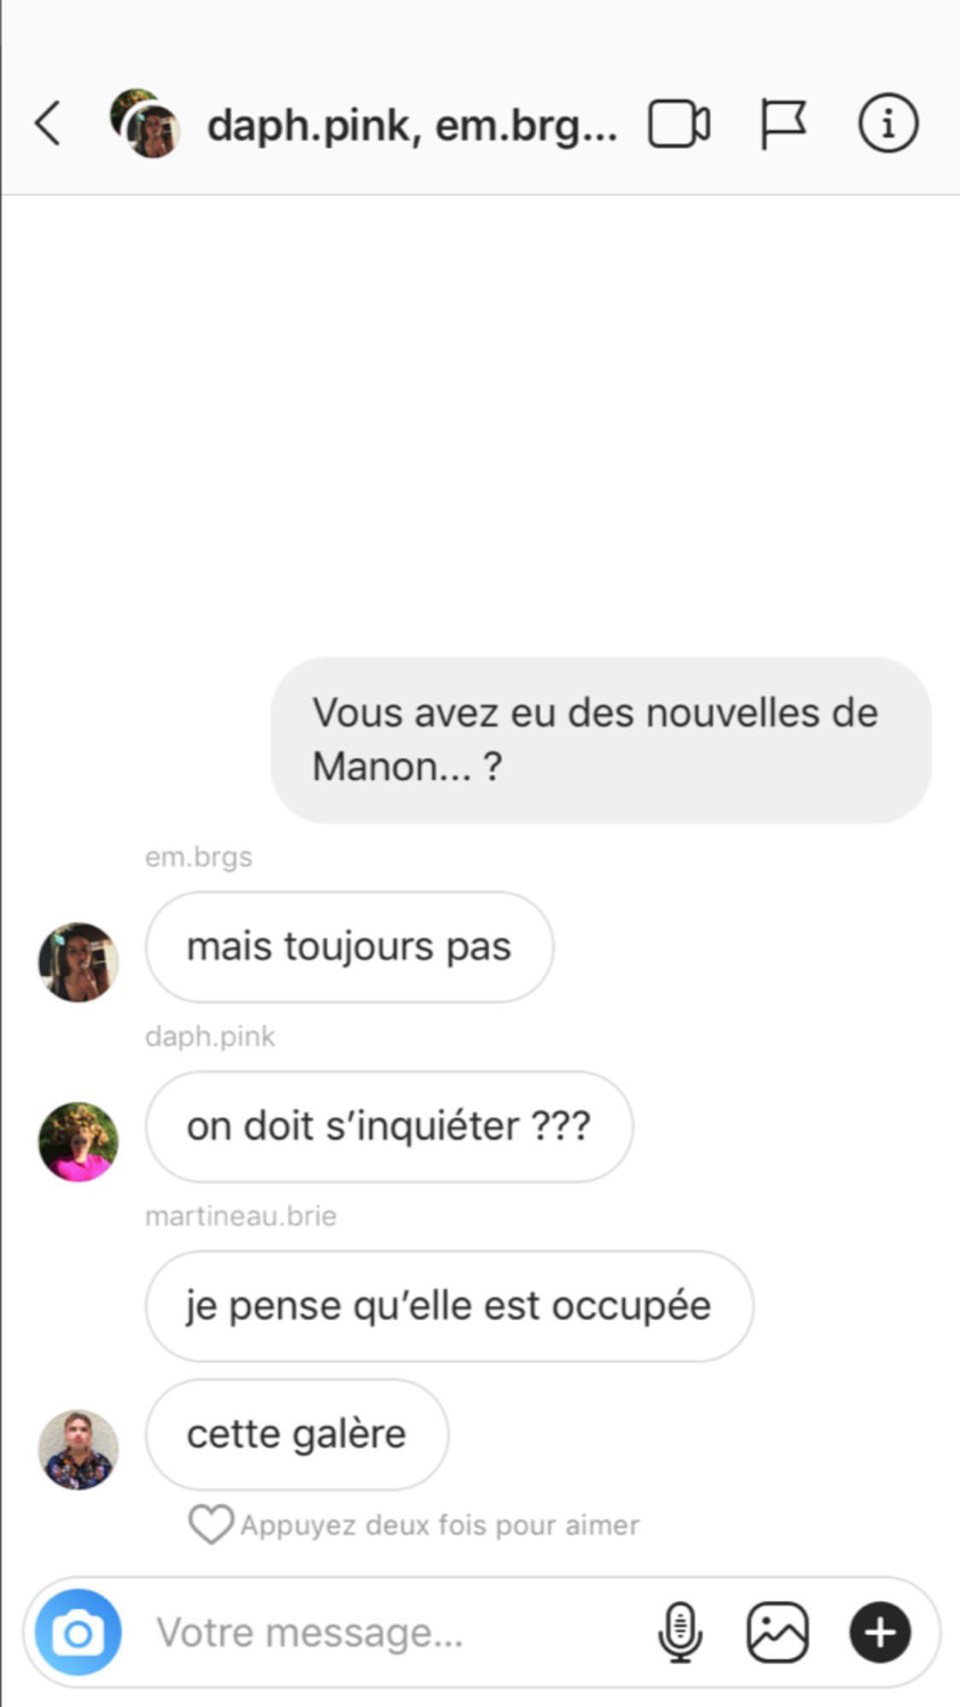Screen dimensions: 960x1707
Task: Tap daph.pink profile picture
Action: click(78, 1142)
